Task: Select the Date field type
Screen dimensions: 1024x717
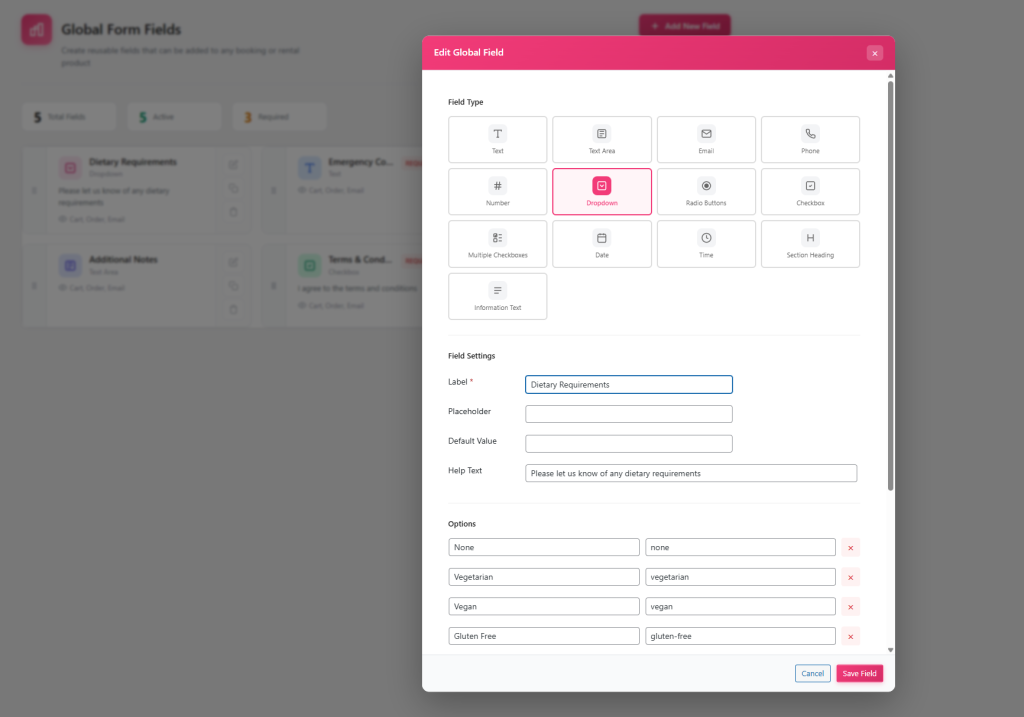Action: click(601, 244)
